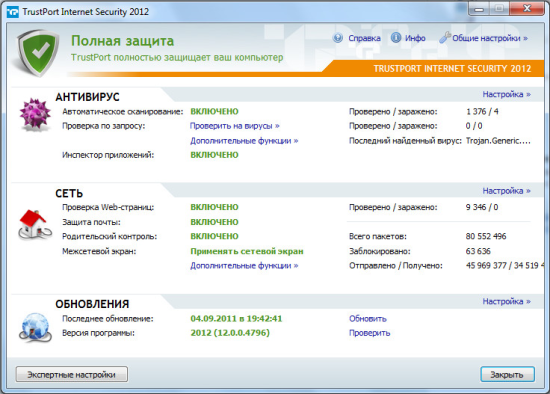This screenshot has width=550, height=394.
Task: Click the orange TRUSTPORT INTERNET SECURITY 2012 banner
Action: [452, 68]
